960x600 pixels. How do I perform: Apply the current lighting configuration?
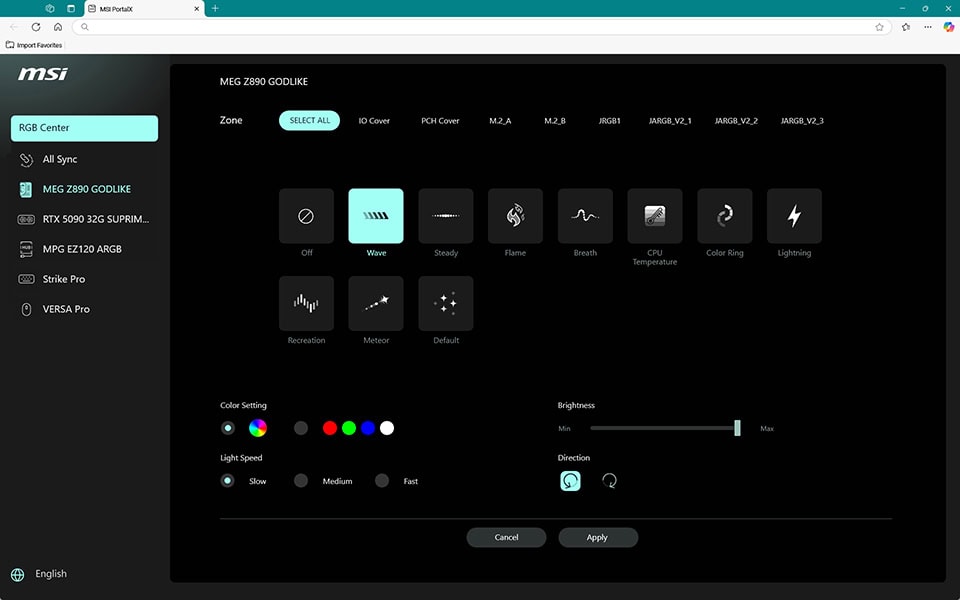[598, 537]
